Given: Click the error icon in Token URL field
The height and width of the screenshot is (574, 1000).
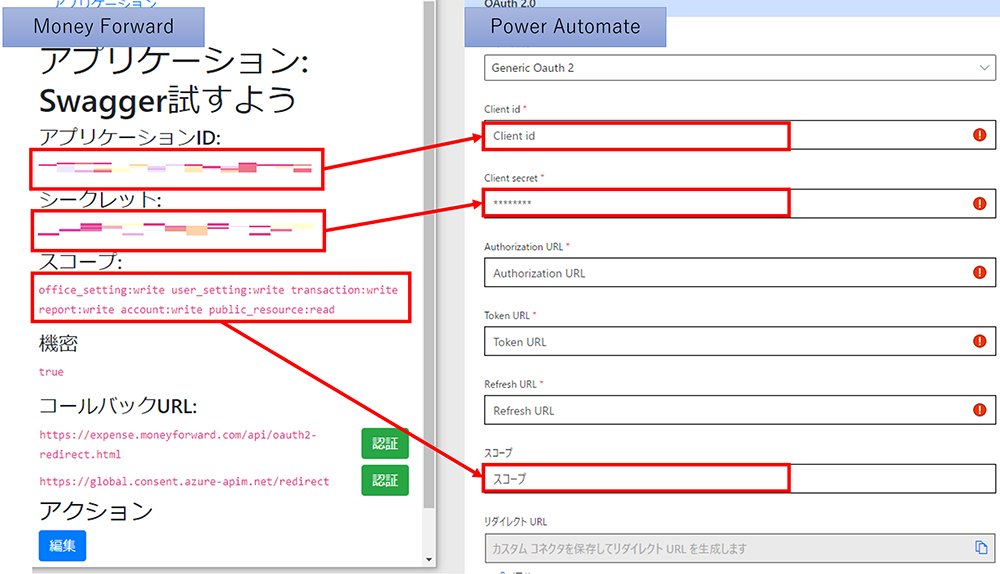Looking at the screenshot, I should pyautogui.click(x=980, y=341).
